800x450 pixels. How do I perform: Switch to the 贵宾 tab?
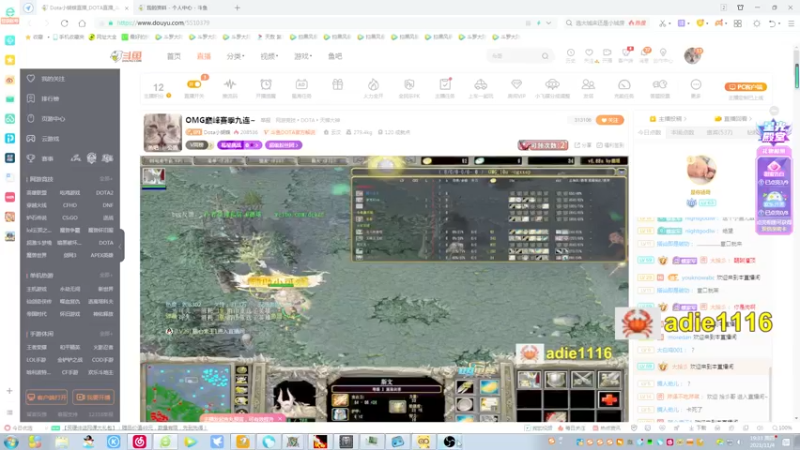719,132
